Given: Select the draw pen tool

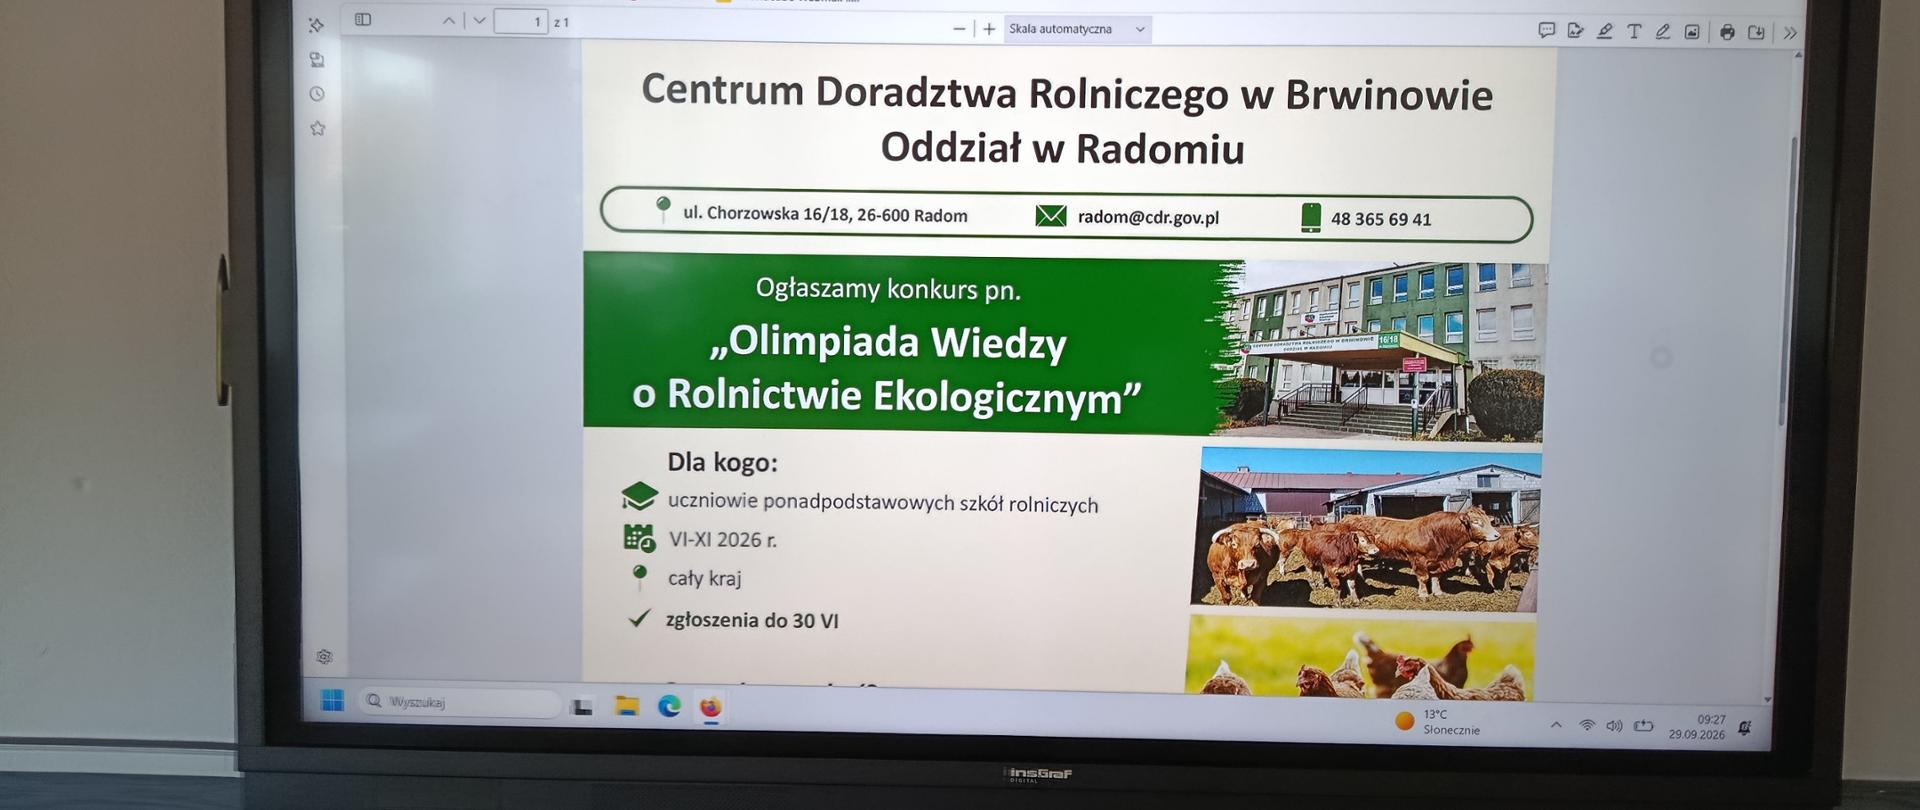Looking at the screenshot, I should (x=1663, y=31).
